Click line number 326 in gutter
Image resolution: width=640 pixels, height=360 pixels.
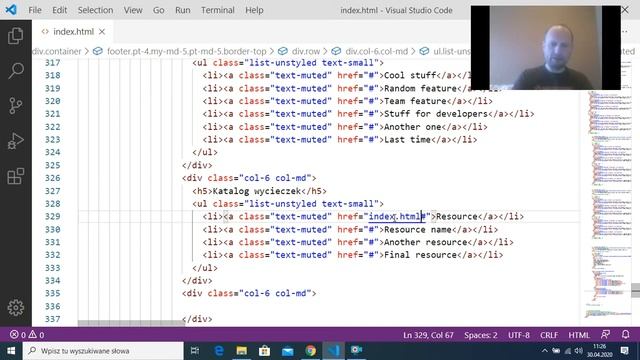(x=52, y=178)
